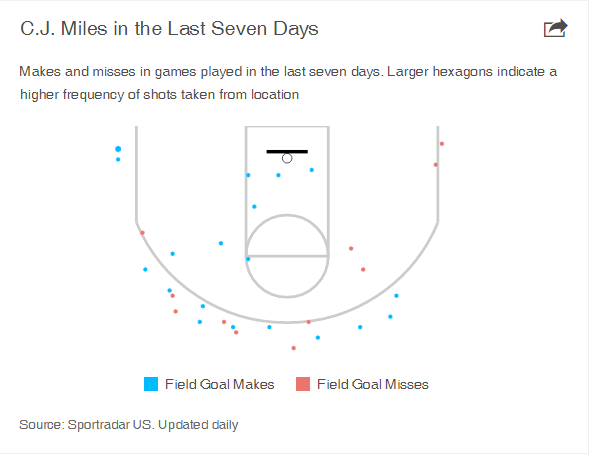Select red miss where left arc meets sideline
This screenshot has width=589, height=456.
[x=142, y=233]
